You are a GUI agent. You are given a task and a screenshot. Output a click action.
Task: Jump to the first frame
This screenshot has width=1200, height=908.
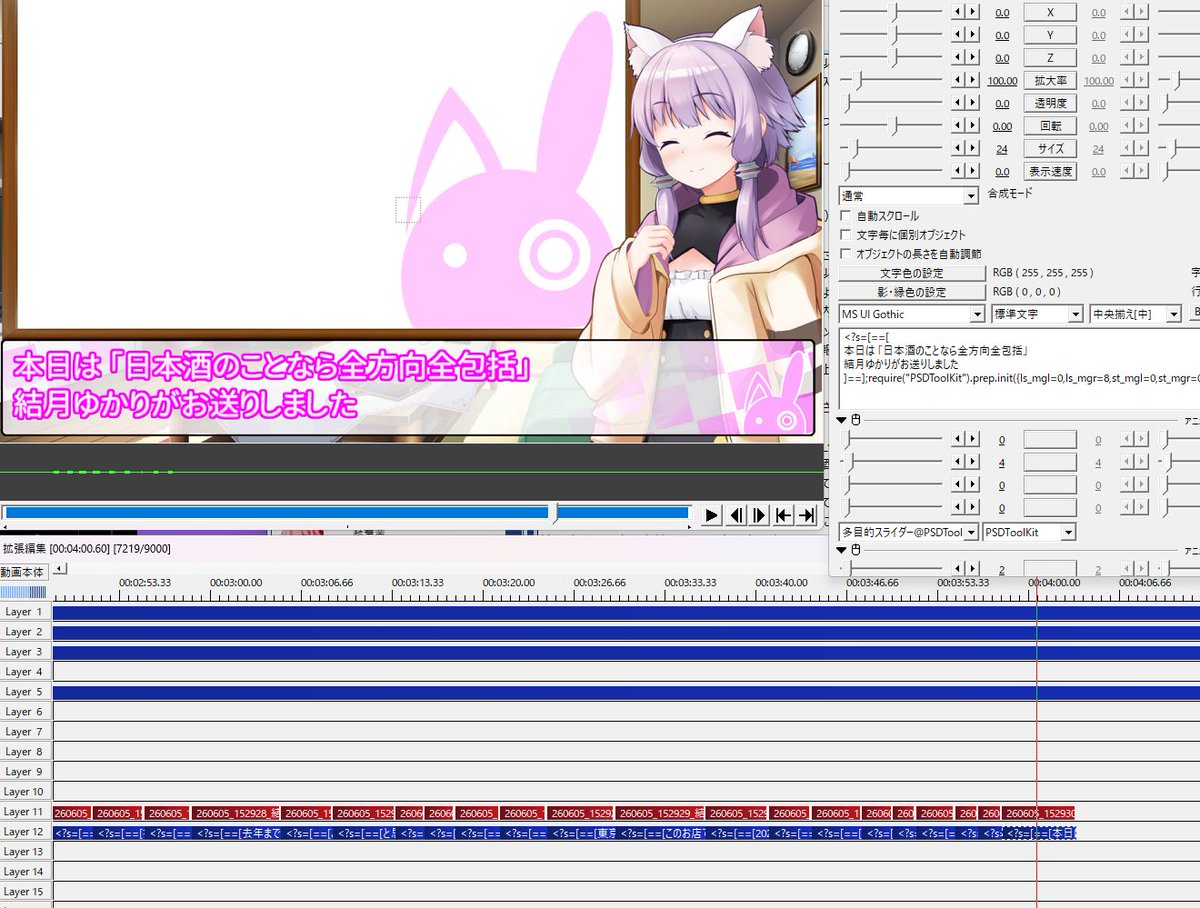[784, 515]
